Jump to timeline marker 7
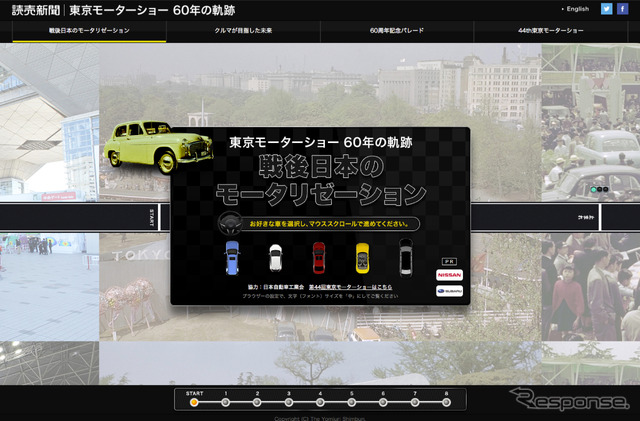The image size is (640, 421). click(x=415, y=402)
